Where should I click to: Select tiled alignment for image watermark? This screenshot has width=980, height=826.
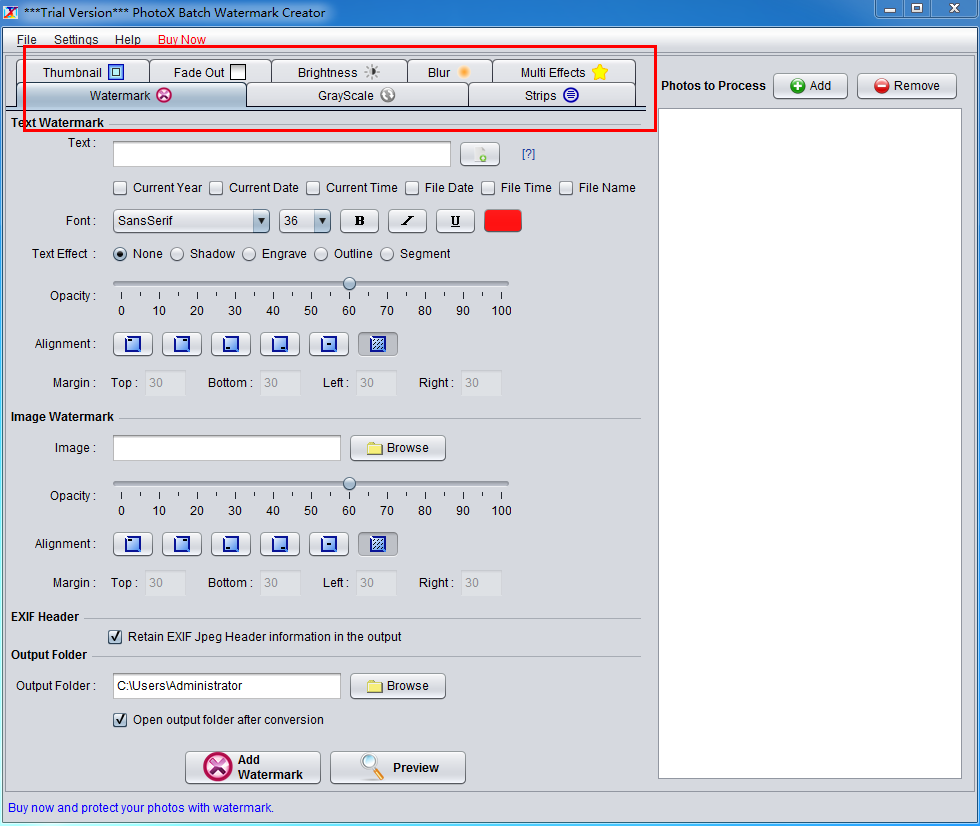pos(378,544)
